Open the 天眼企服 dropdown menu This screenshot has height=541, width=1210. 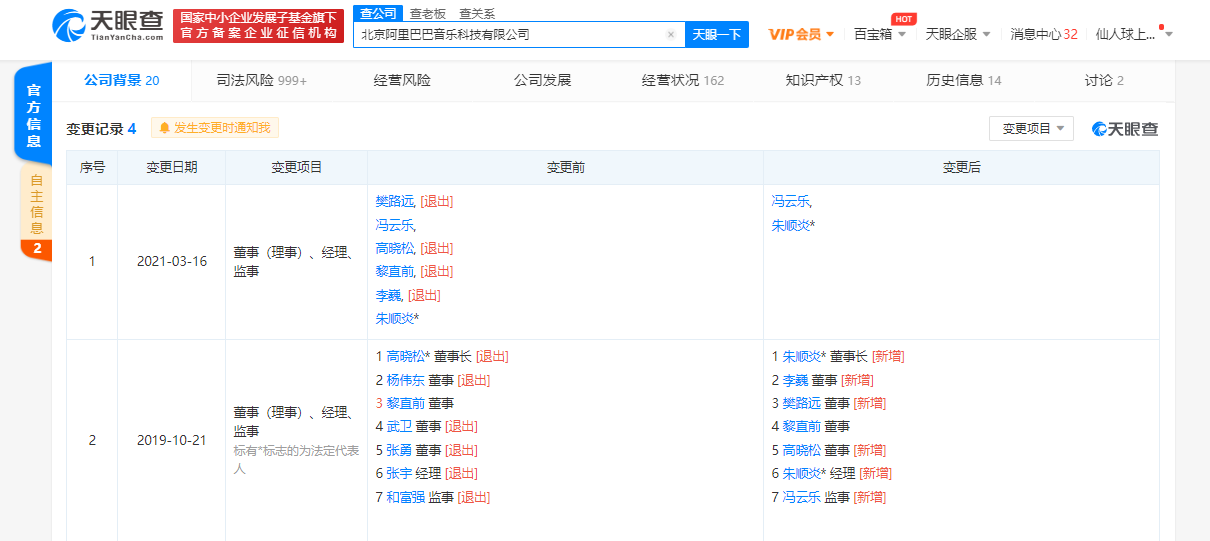coord(958,34)
